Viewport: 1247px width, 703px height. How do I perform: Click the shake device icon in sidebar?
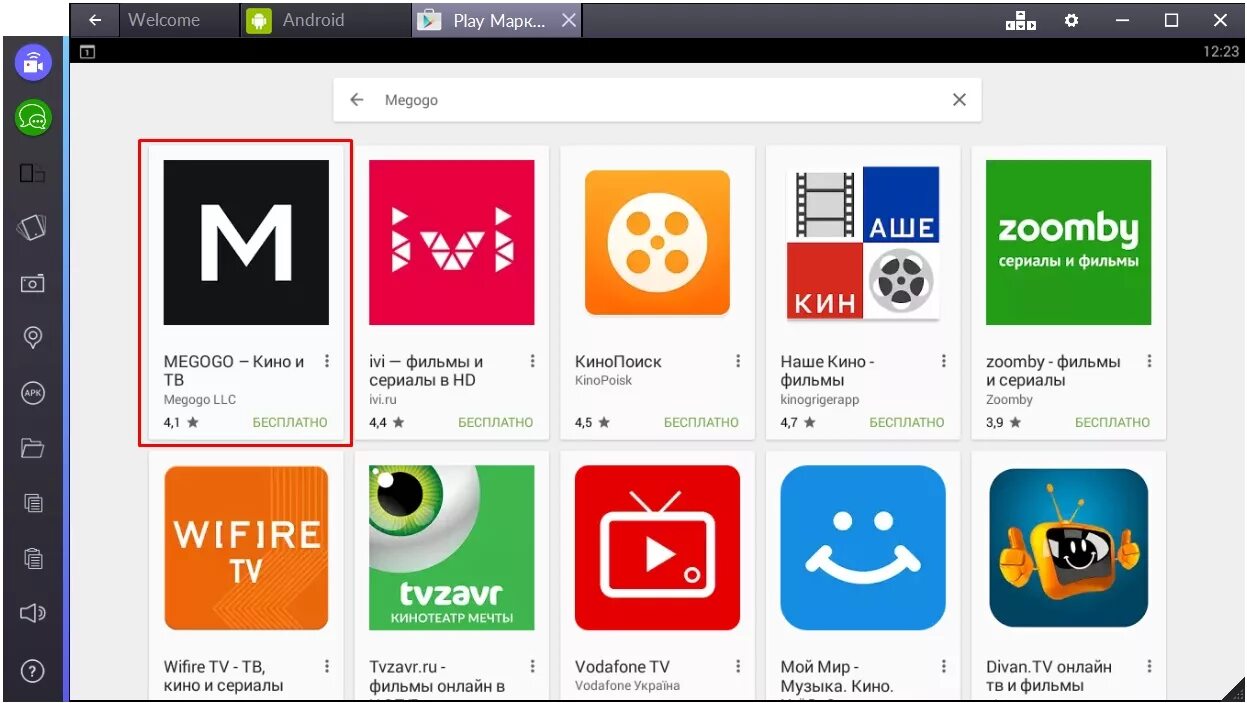coord(33,228)
